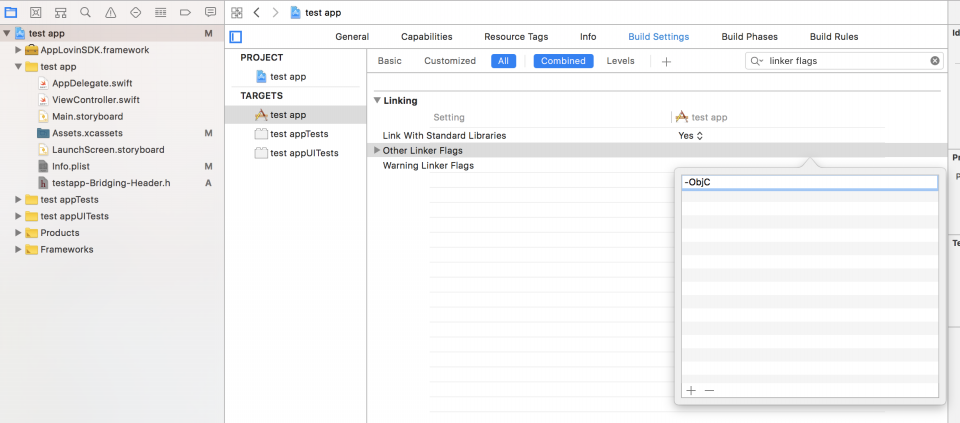Collapse the test app folder group
Image resolution: width=960 pixels, height=423 pixels.
point(18,67)
